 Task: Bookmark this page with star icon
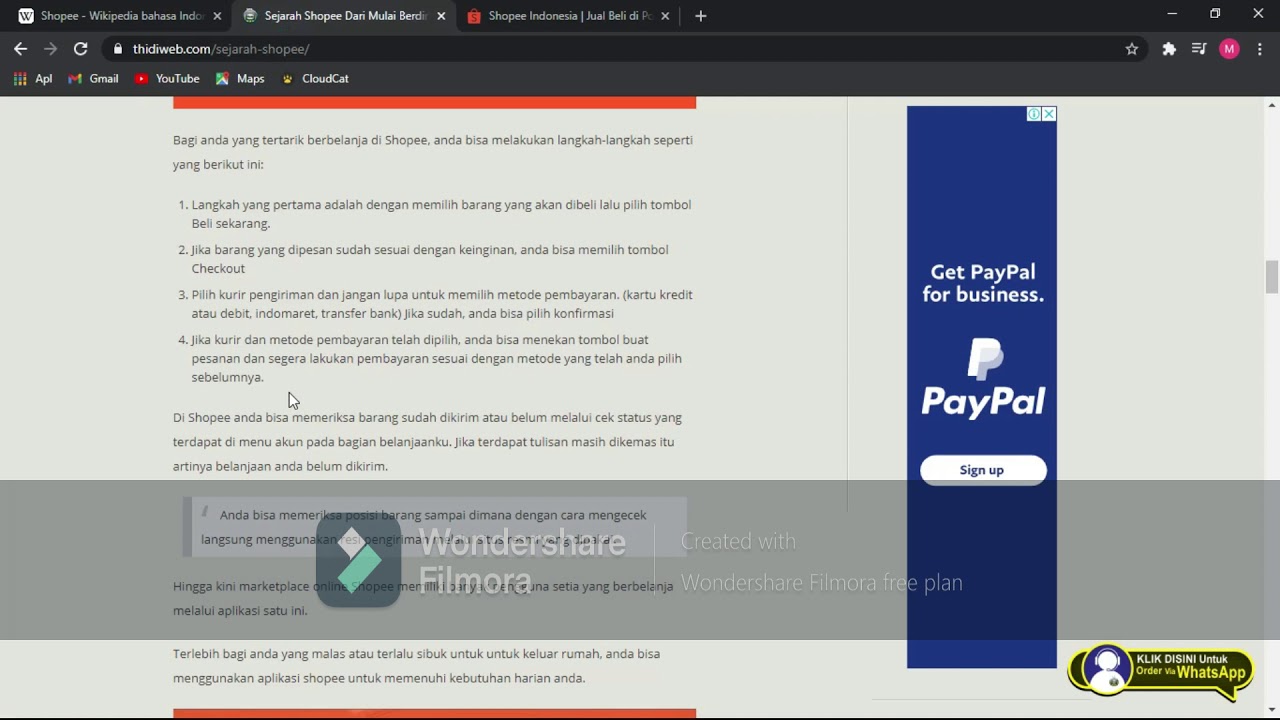point(1132,48)
